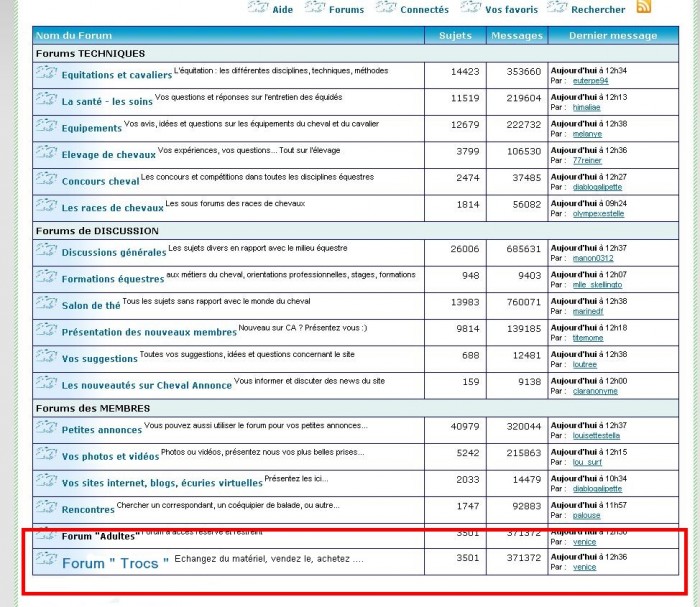Click horse icon beside Equitations et cavaliers

(46, 72)
